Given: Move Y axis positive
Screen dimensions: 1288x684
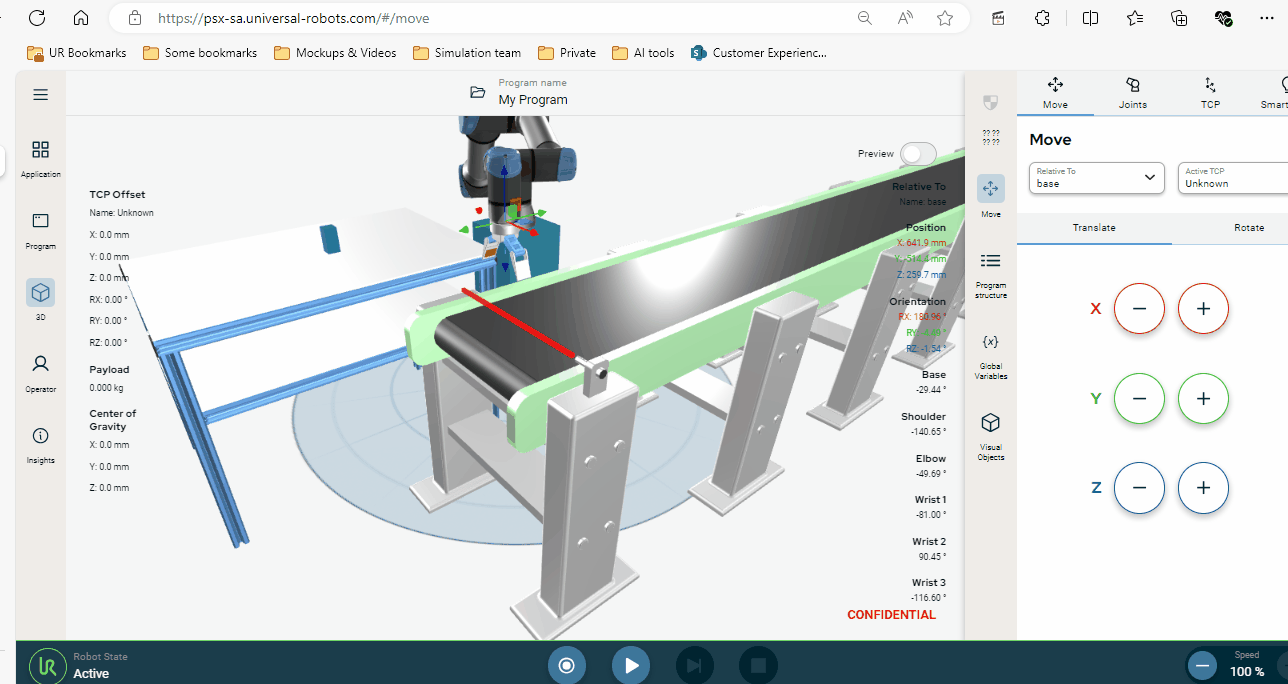Looking at the screenshot, I should tap(1203, 398).
